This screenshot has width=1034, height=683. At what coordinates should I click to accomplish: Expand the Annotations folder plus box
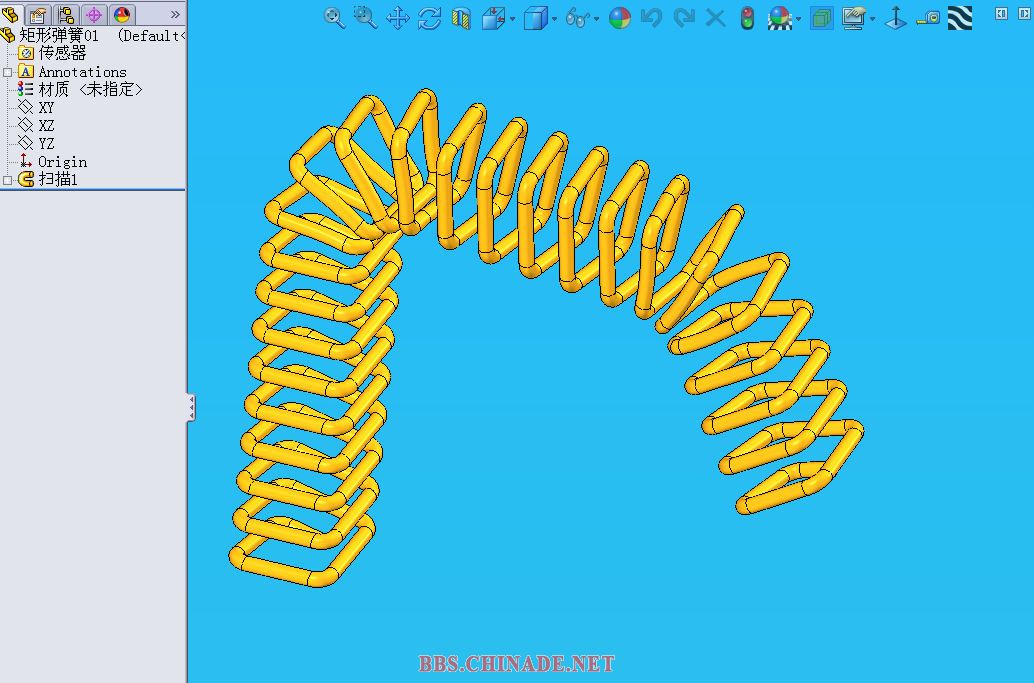coord(7,72)
